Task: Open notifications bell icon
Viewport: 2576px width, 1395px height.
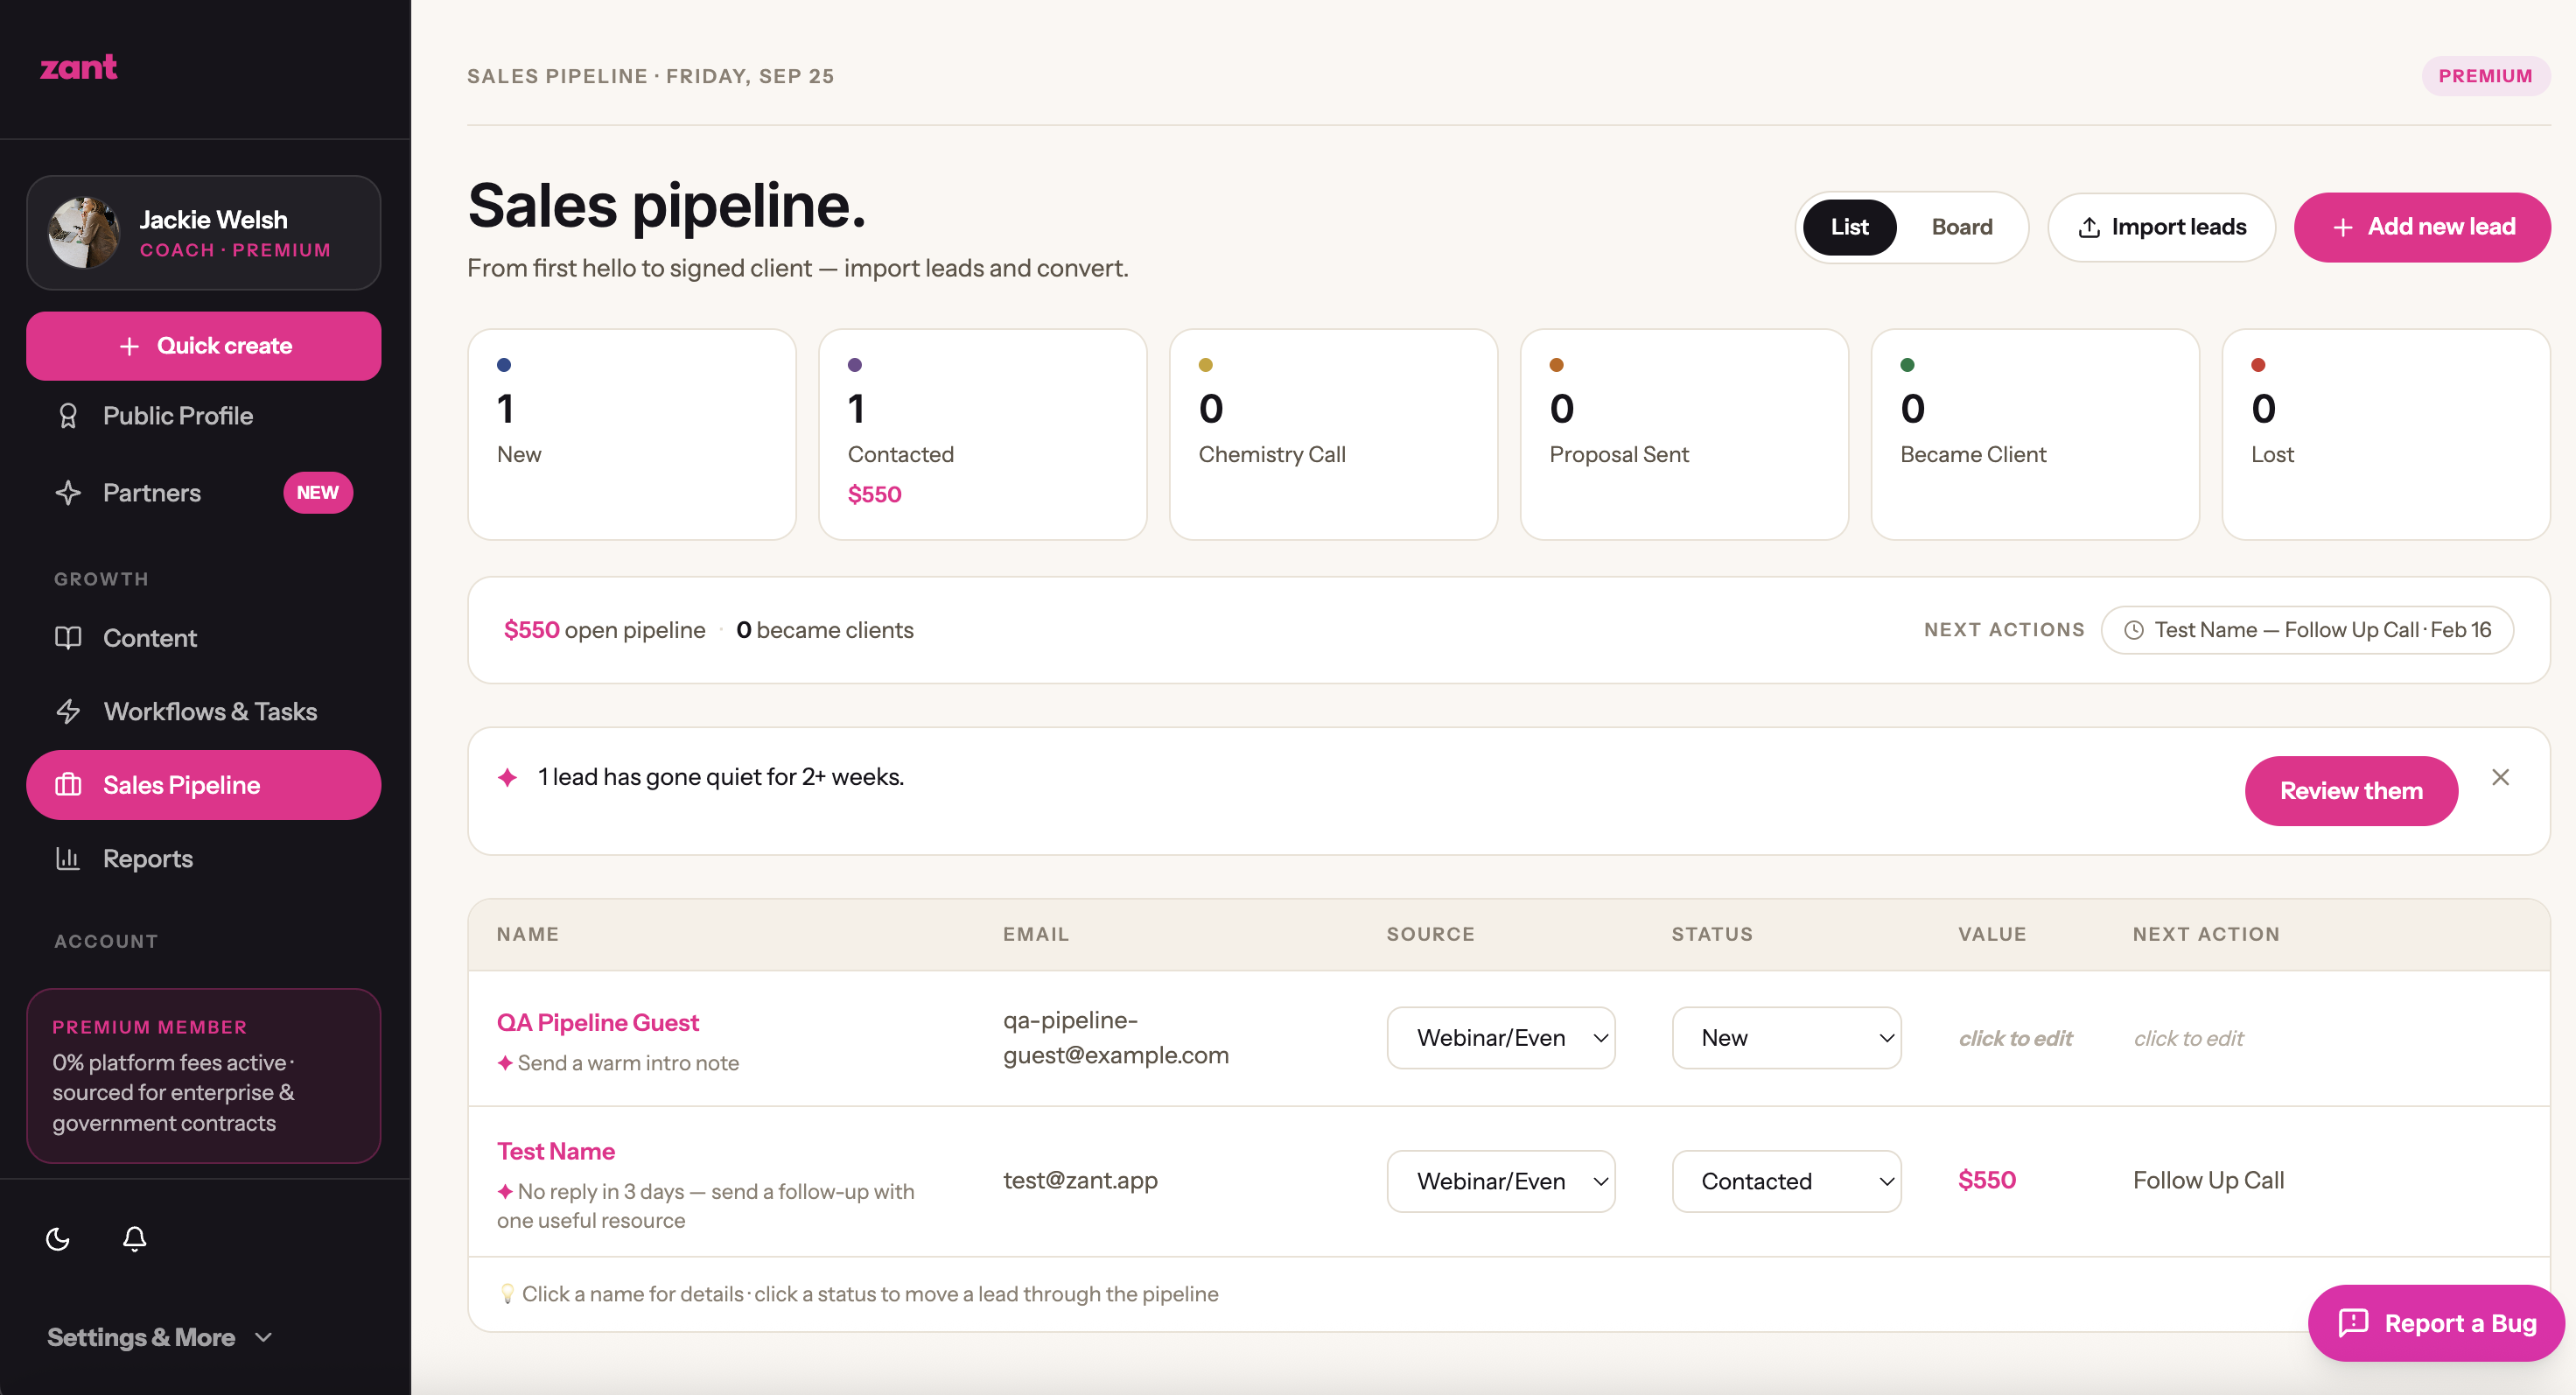Action: (x=135, y=1239)
